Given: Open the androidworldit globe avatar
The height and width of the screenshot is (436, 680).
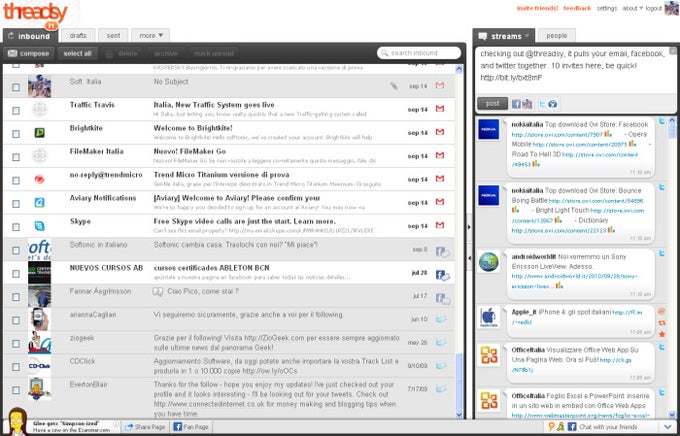Looking at the screenshot, I should [489, 262].
